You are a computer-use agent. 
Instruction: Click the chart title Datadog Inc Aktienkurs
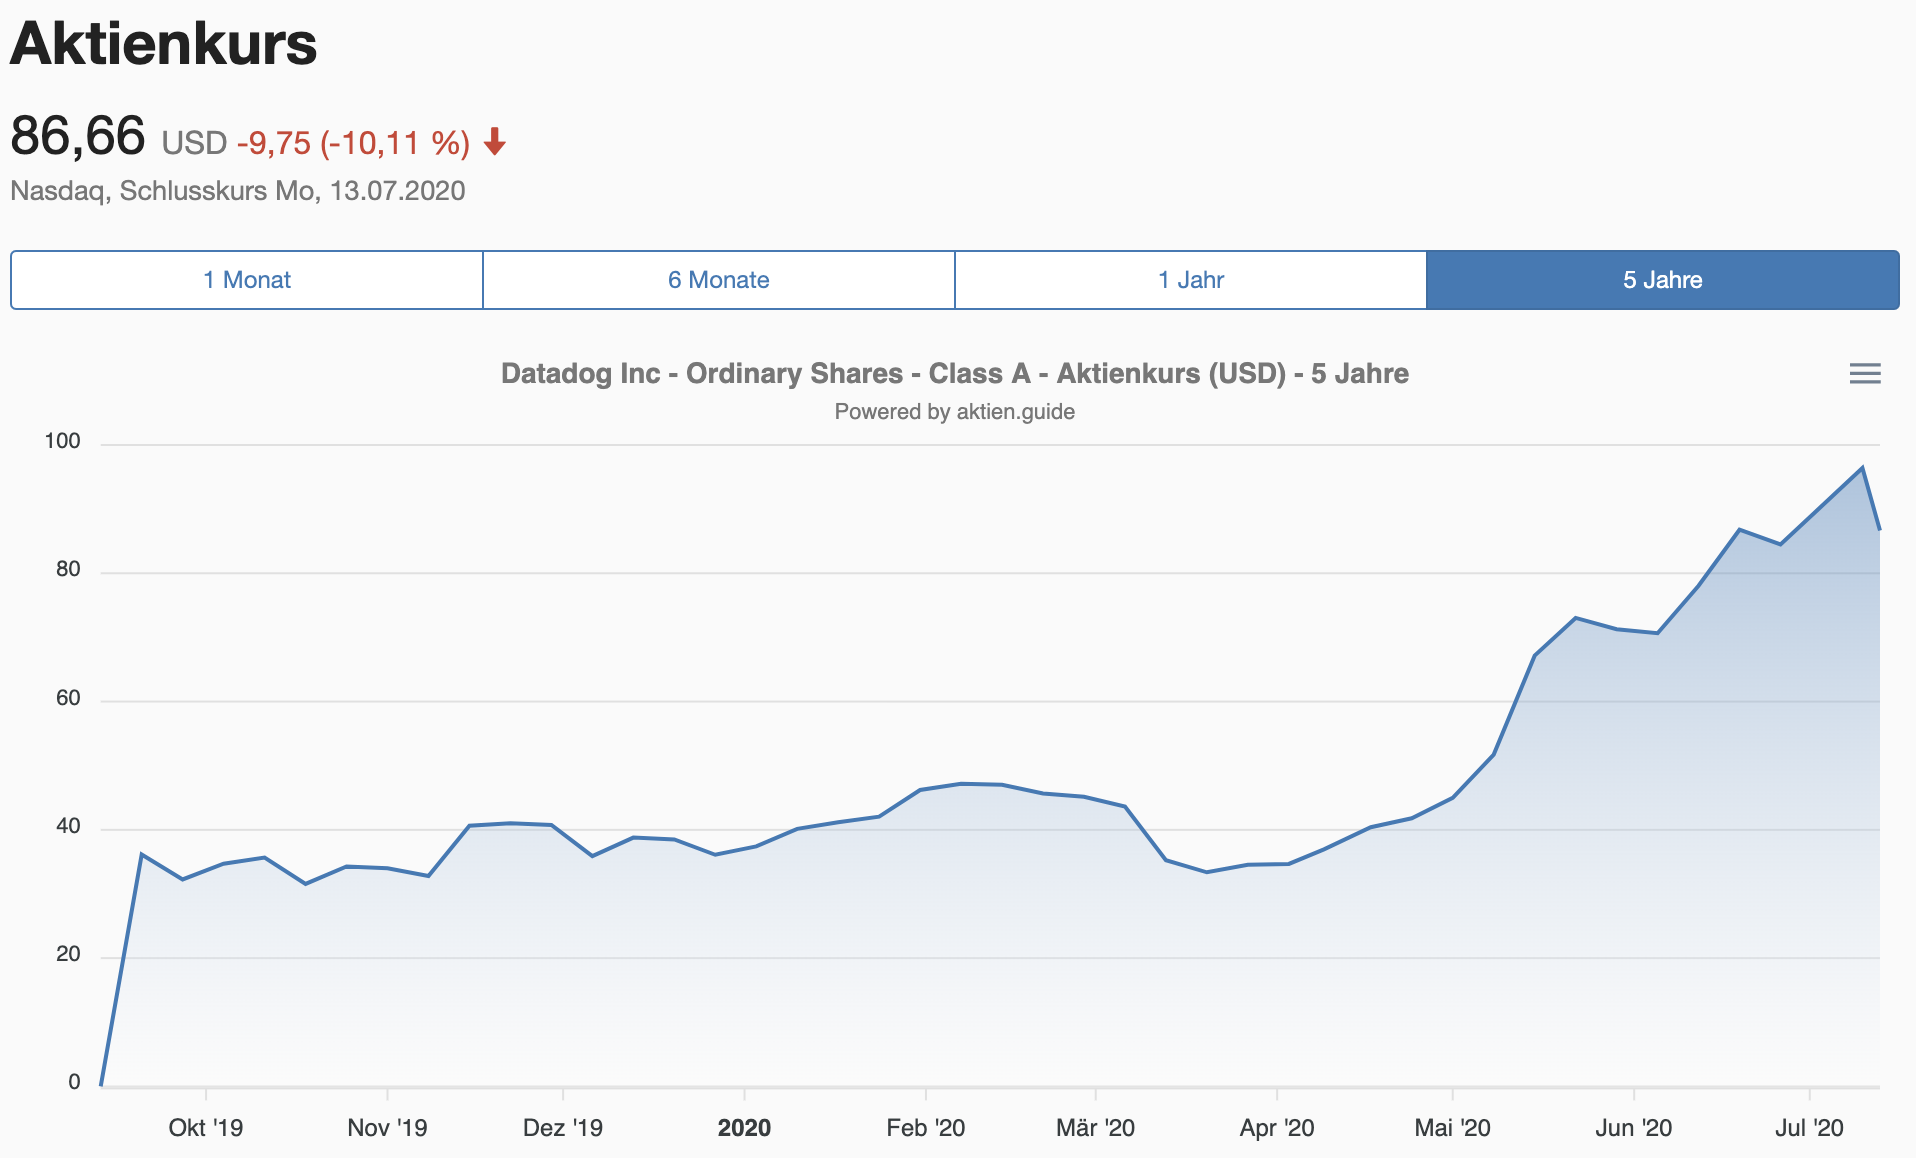click(955, 374)
